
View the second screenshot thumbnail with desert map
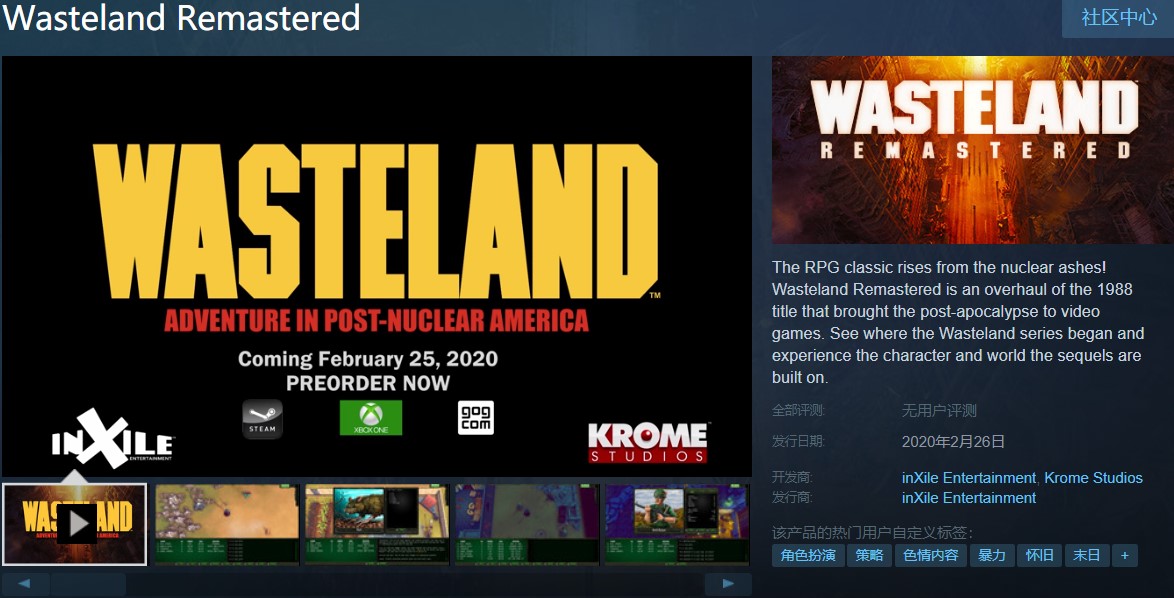226,524
